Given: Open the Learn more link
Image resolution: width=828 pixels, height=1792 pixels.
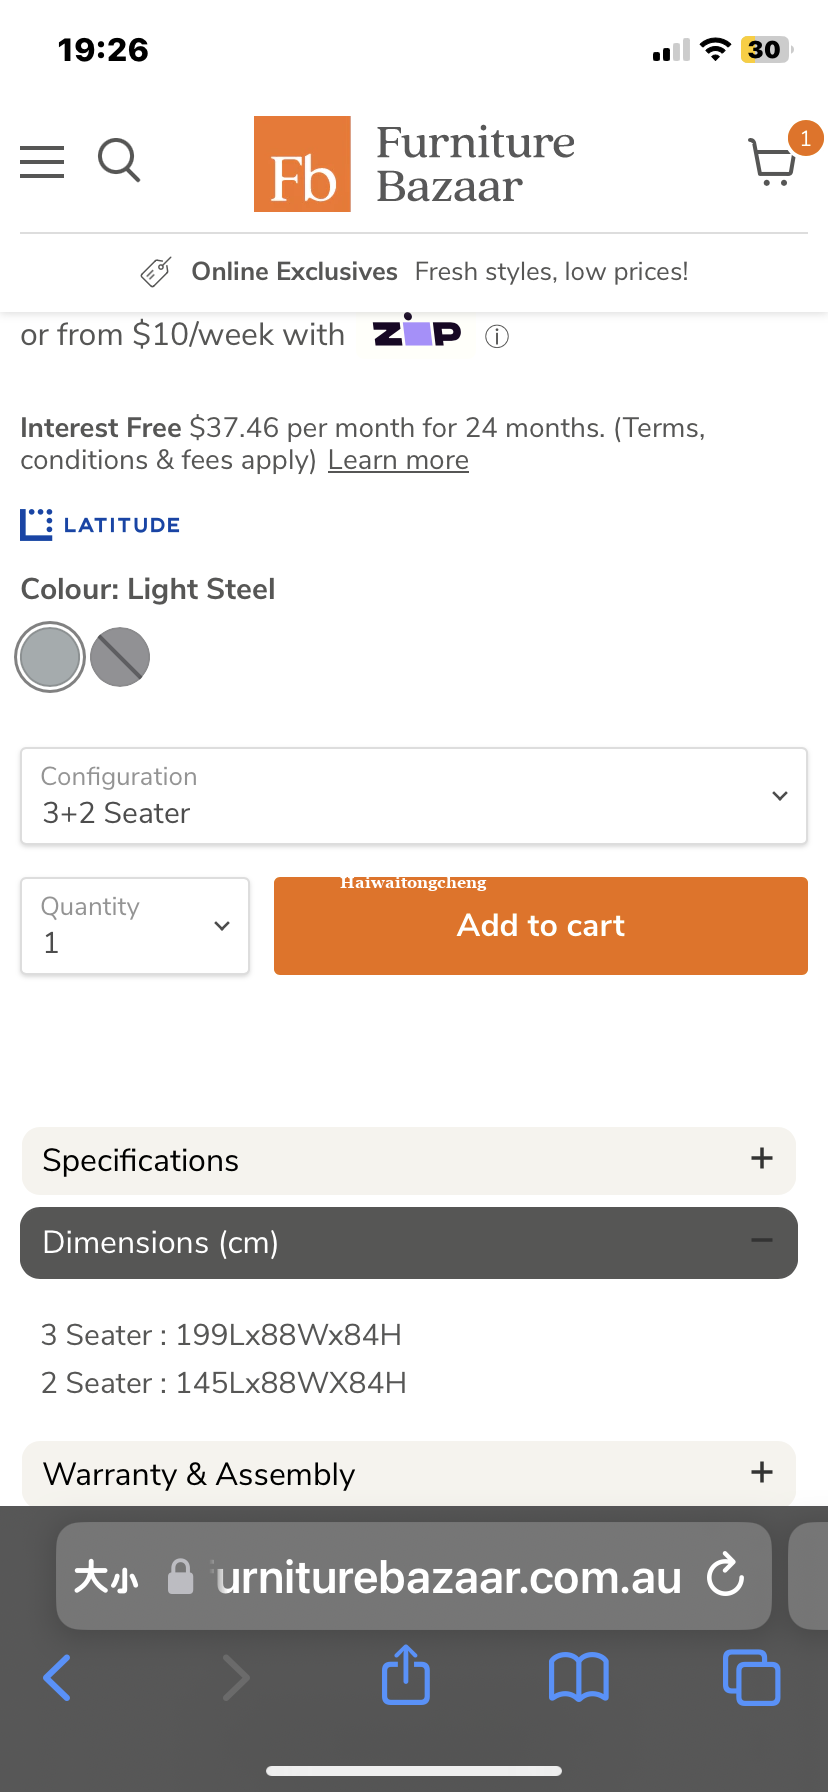Looking at the screenshot, I should (x=398, y=460).
